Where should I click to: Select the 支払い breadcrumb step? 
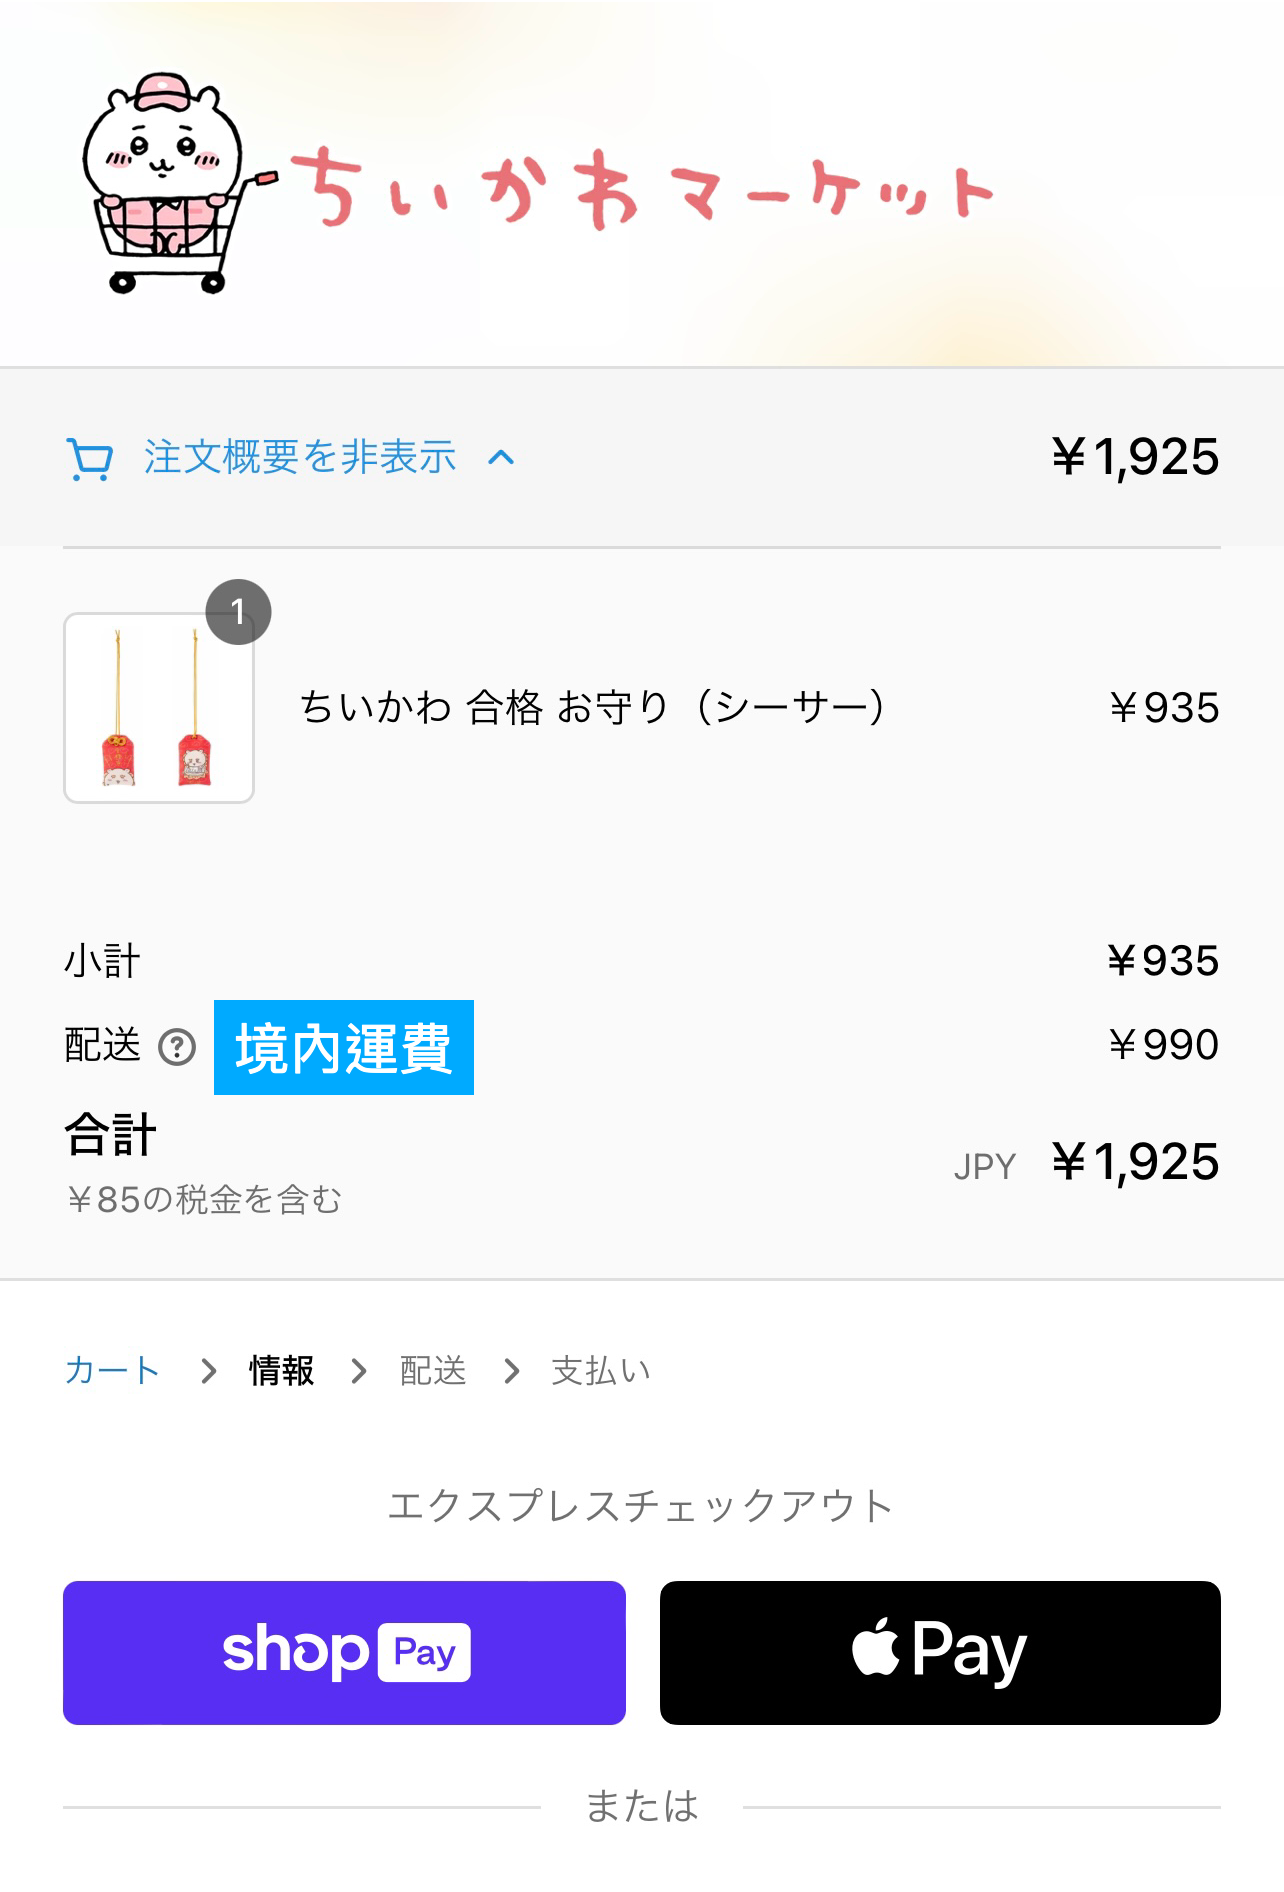tap(601, 1370)
